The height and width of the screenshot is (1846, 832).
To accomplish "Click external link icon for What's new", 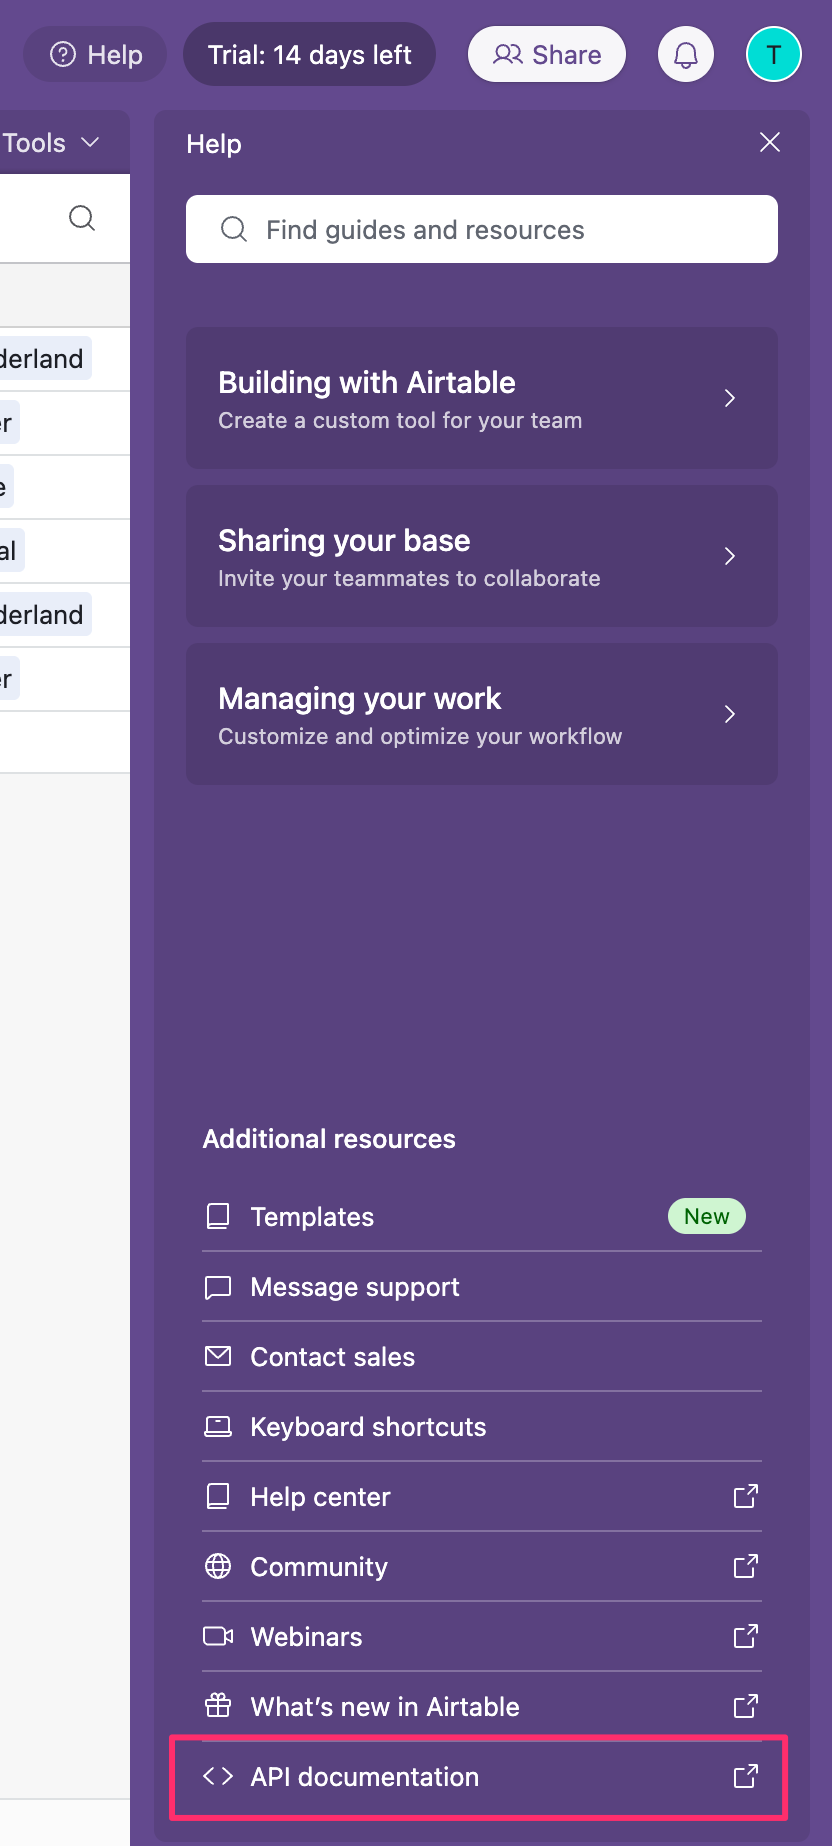I will click(746, 1706).
